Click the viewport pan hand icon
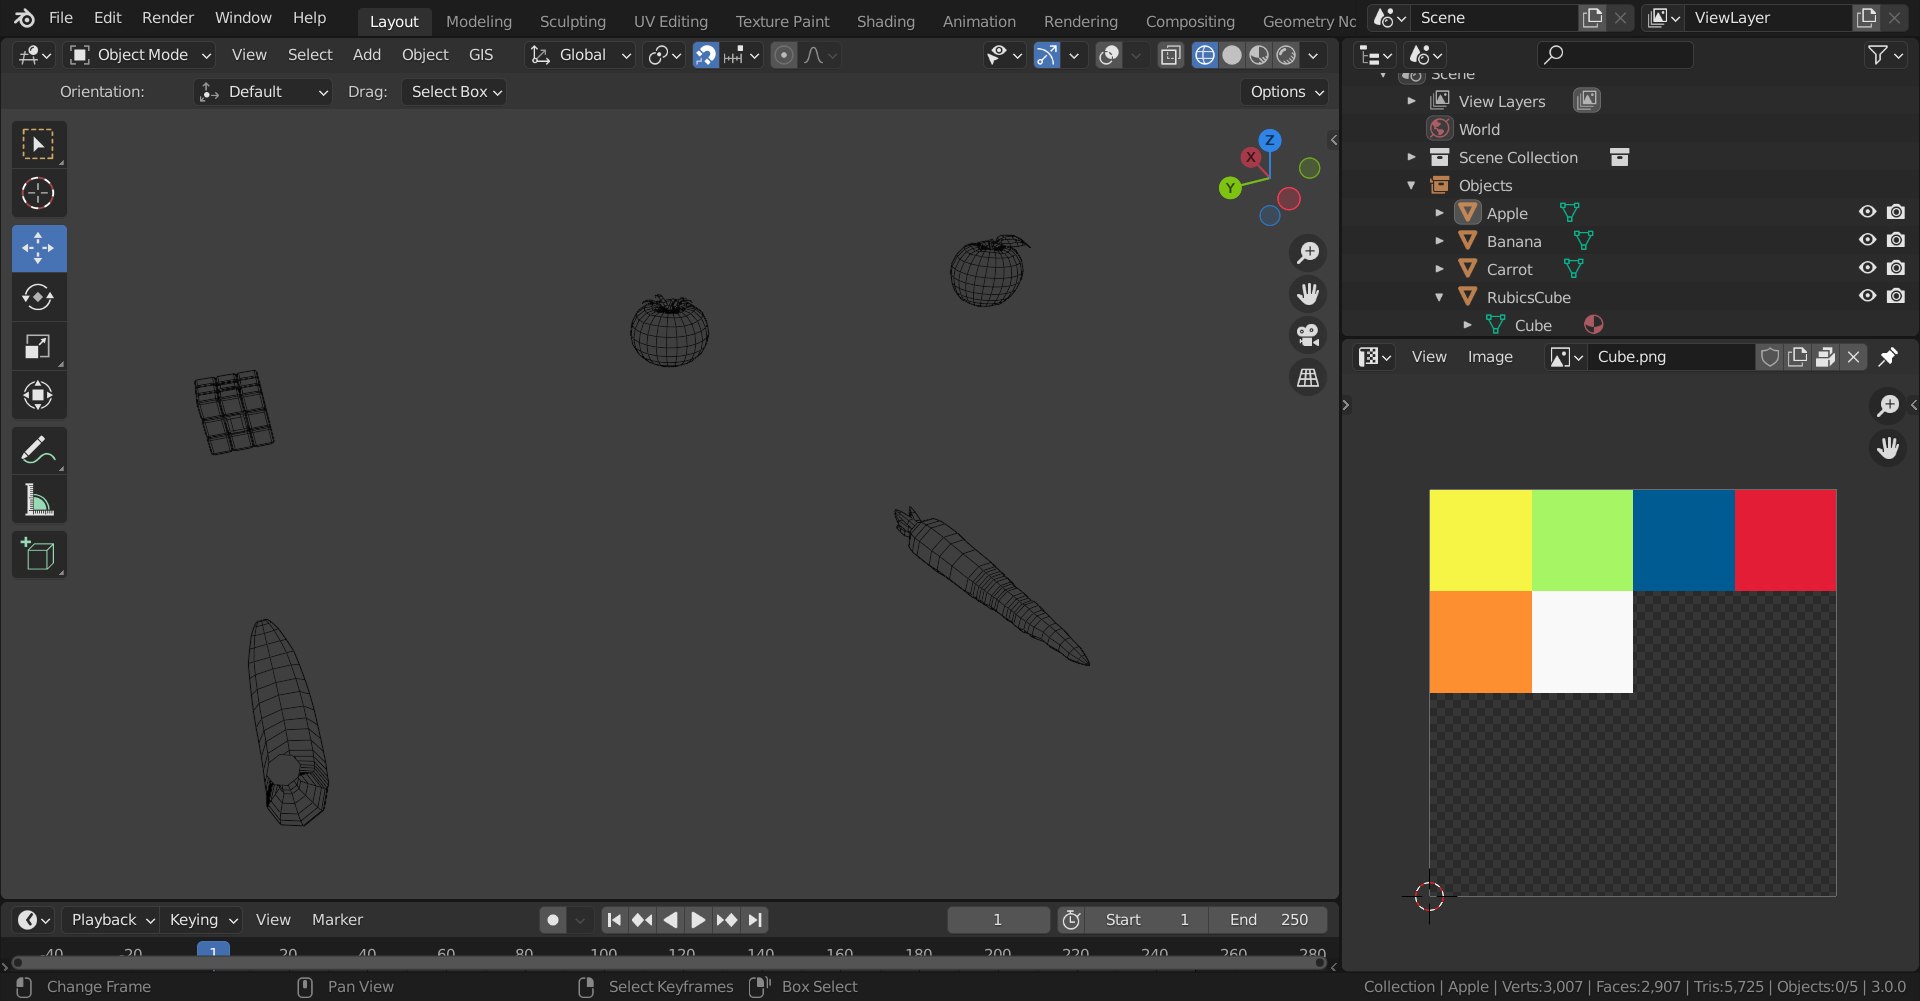The height and width of the screenshot is (1001, 1920). pyautogui.click(x=1308, y=294)
